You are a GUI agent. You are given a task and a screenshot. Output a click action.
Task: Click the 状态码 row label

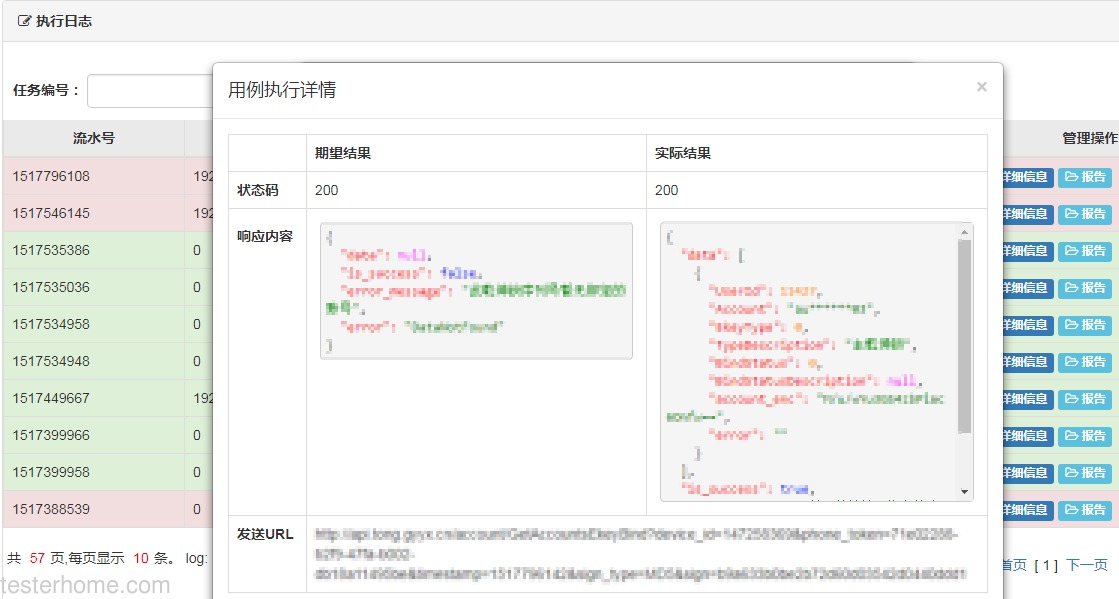click(258, 191)
